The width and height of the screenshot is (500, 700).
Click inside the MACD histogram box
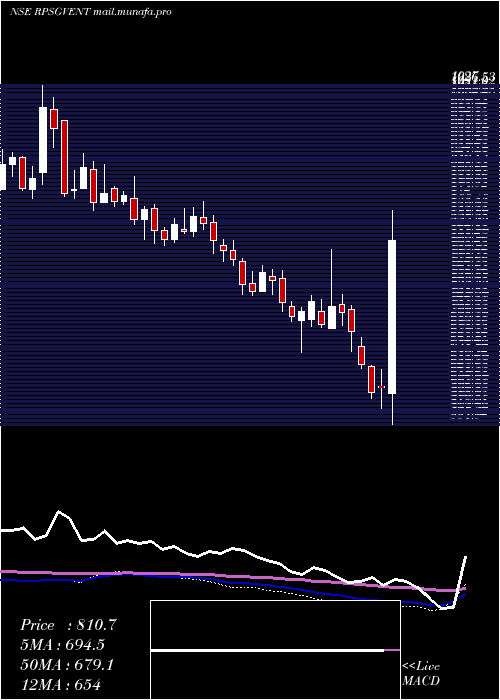275,650
